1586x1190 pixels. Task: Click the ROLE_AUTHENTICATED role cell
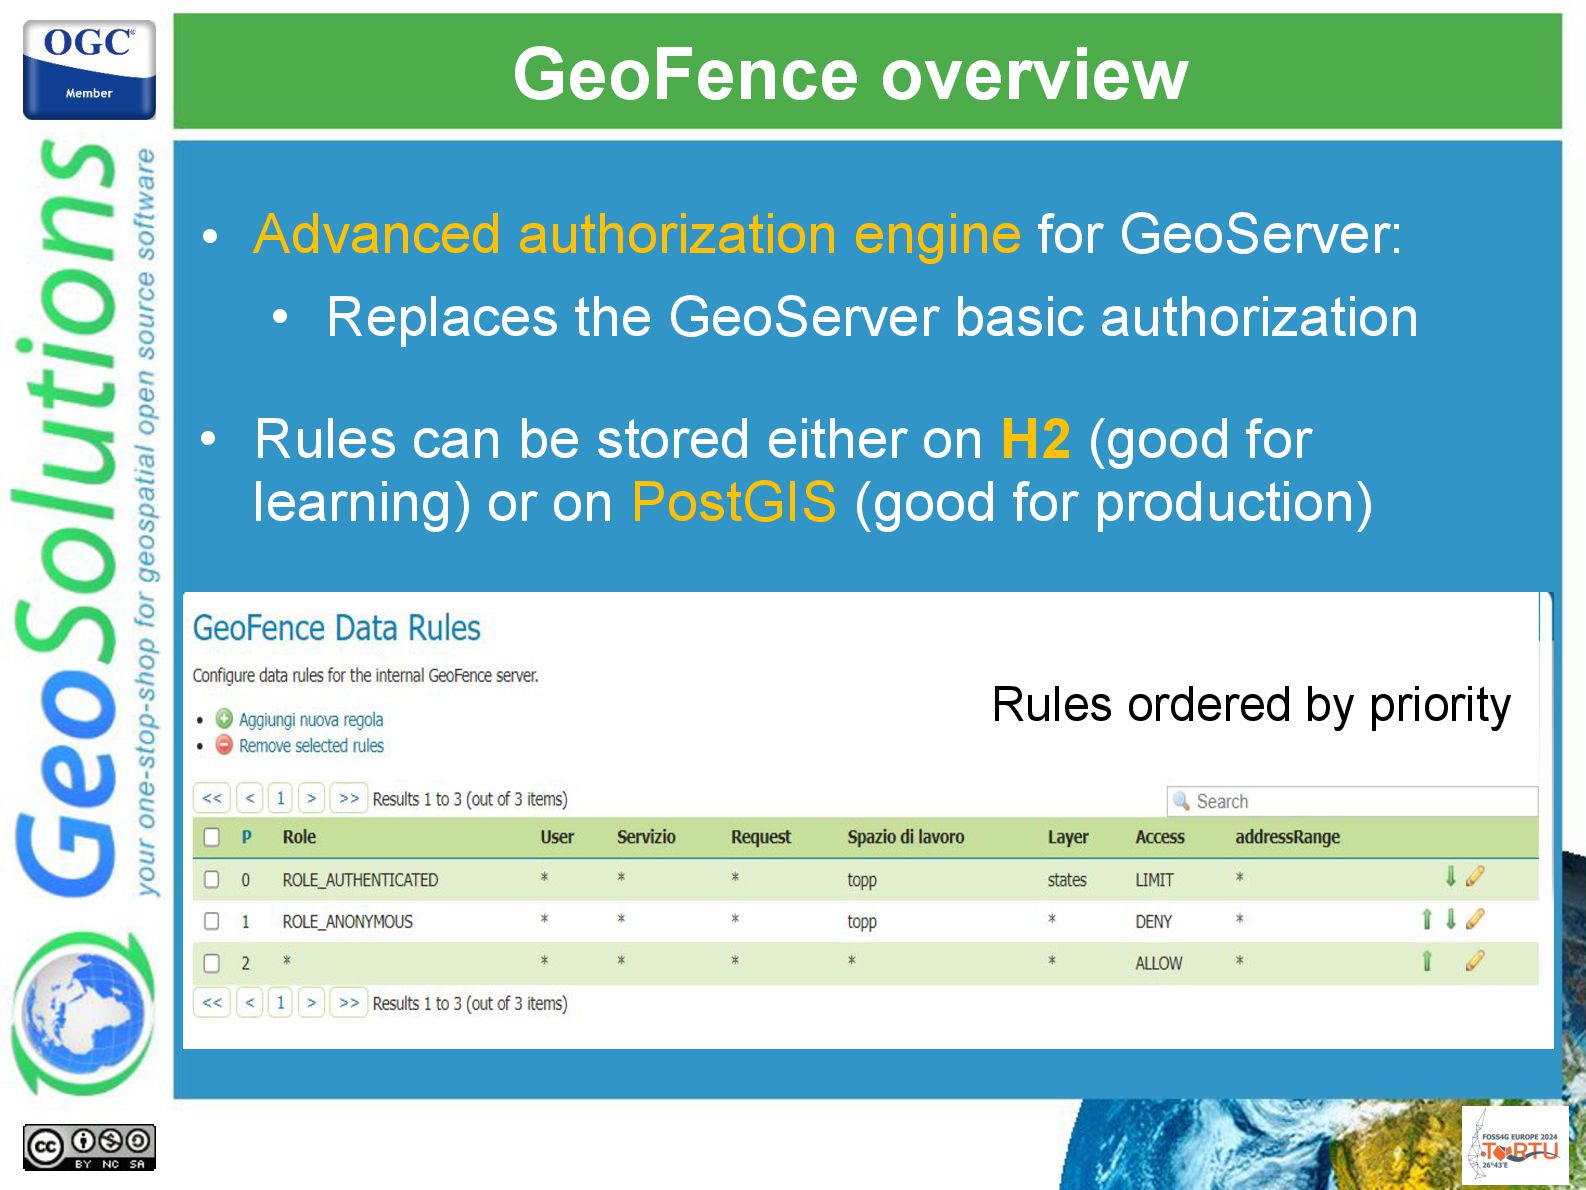click(360, 880)
